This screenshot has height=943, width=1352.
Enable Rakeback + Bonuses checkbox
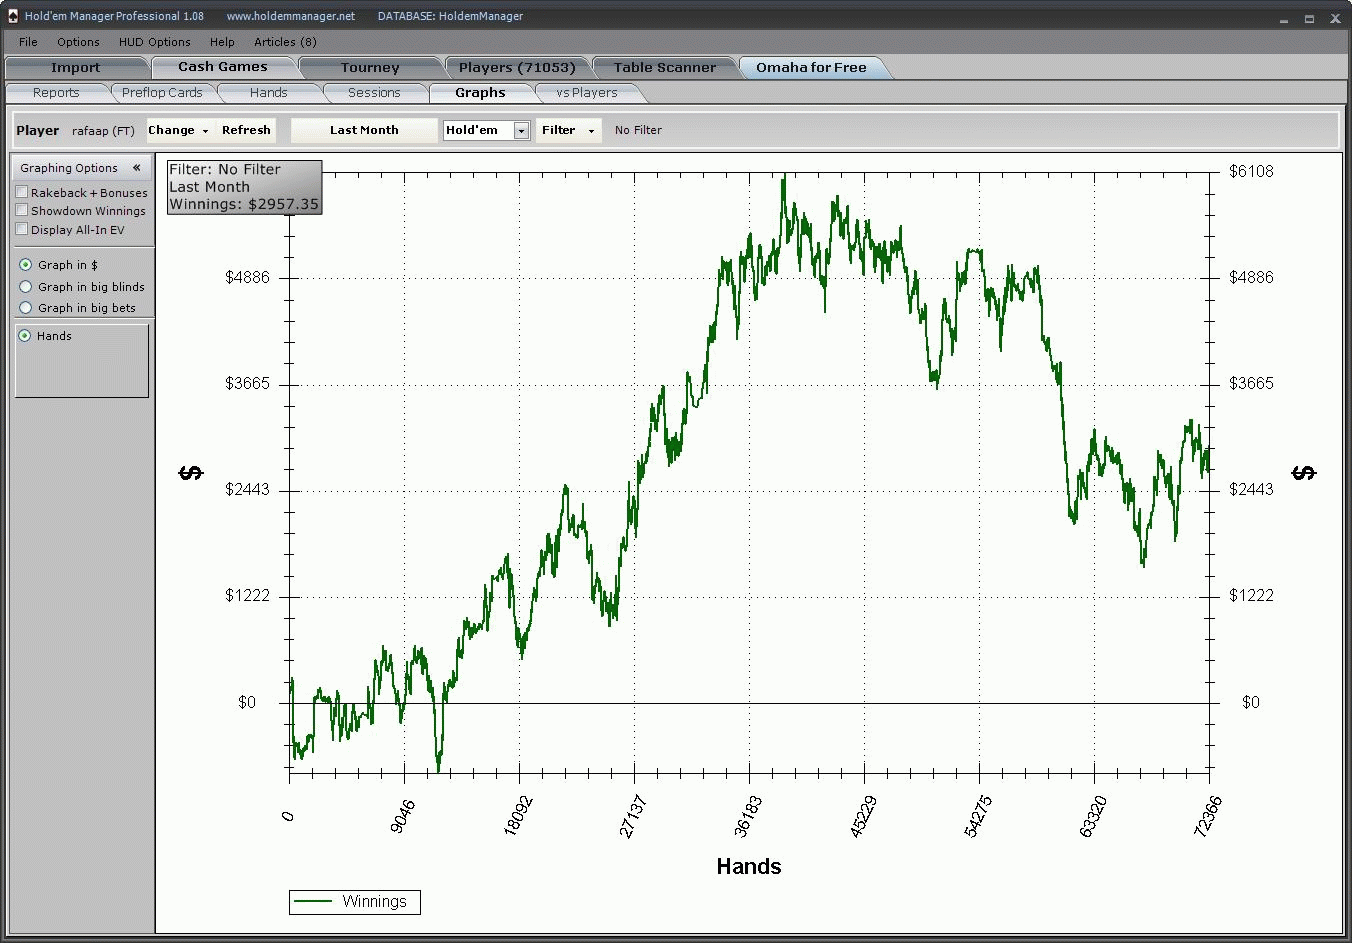22,192
